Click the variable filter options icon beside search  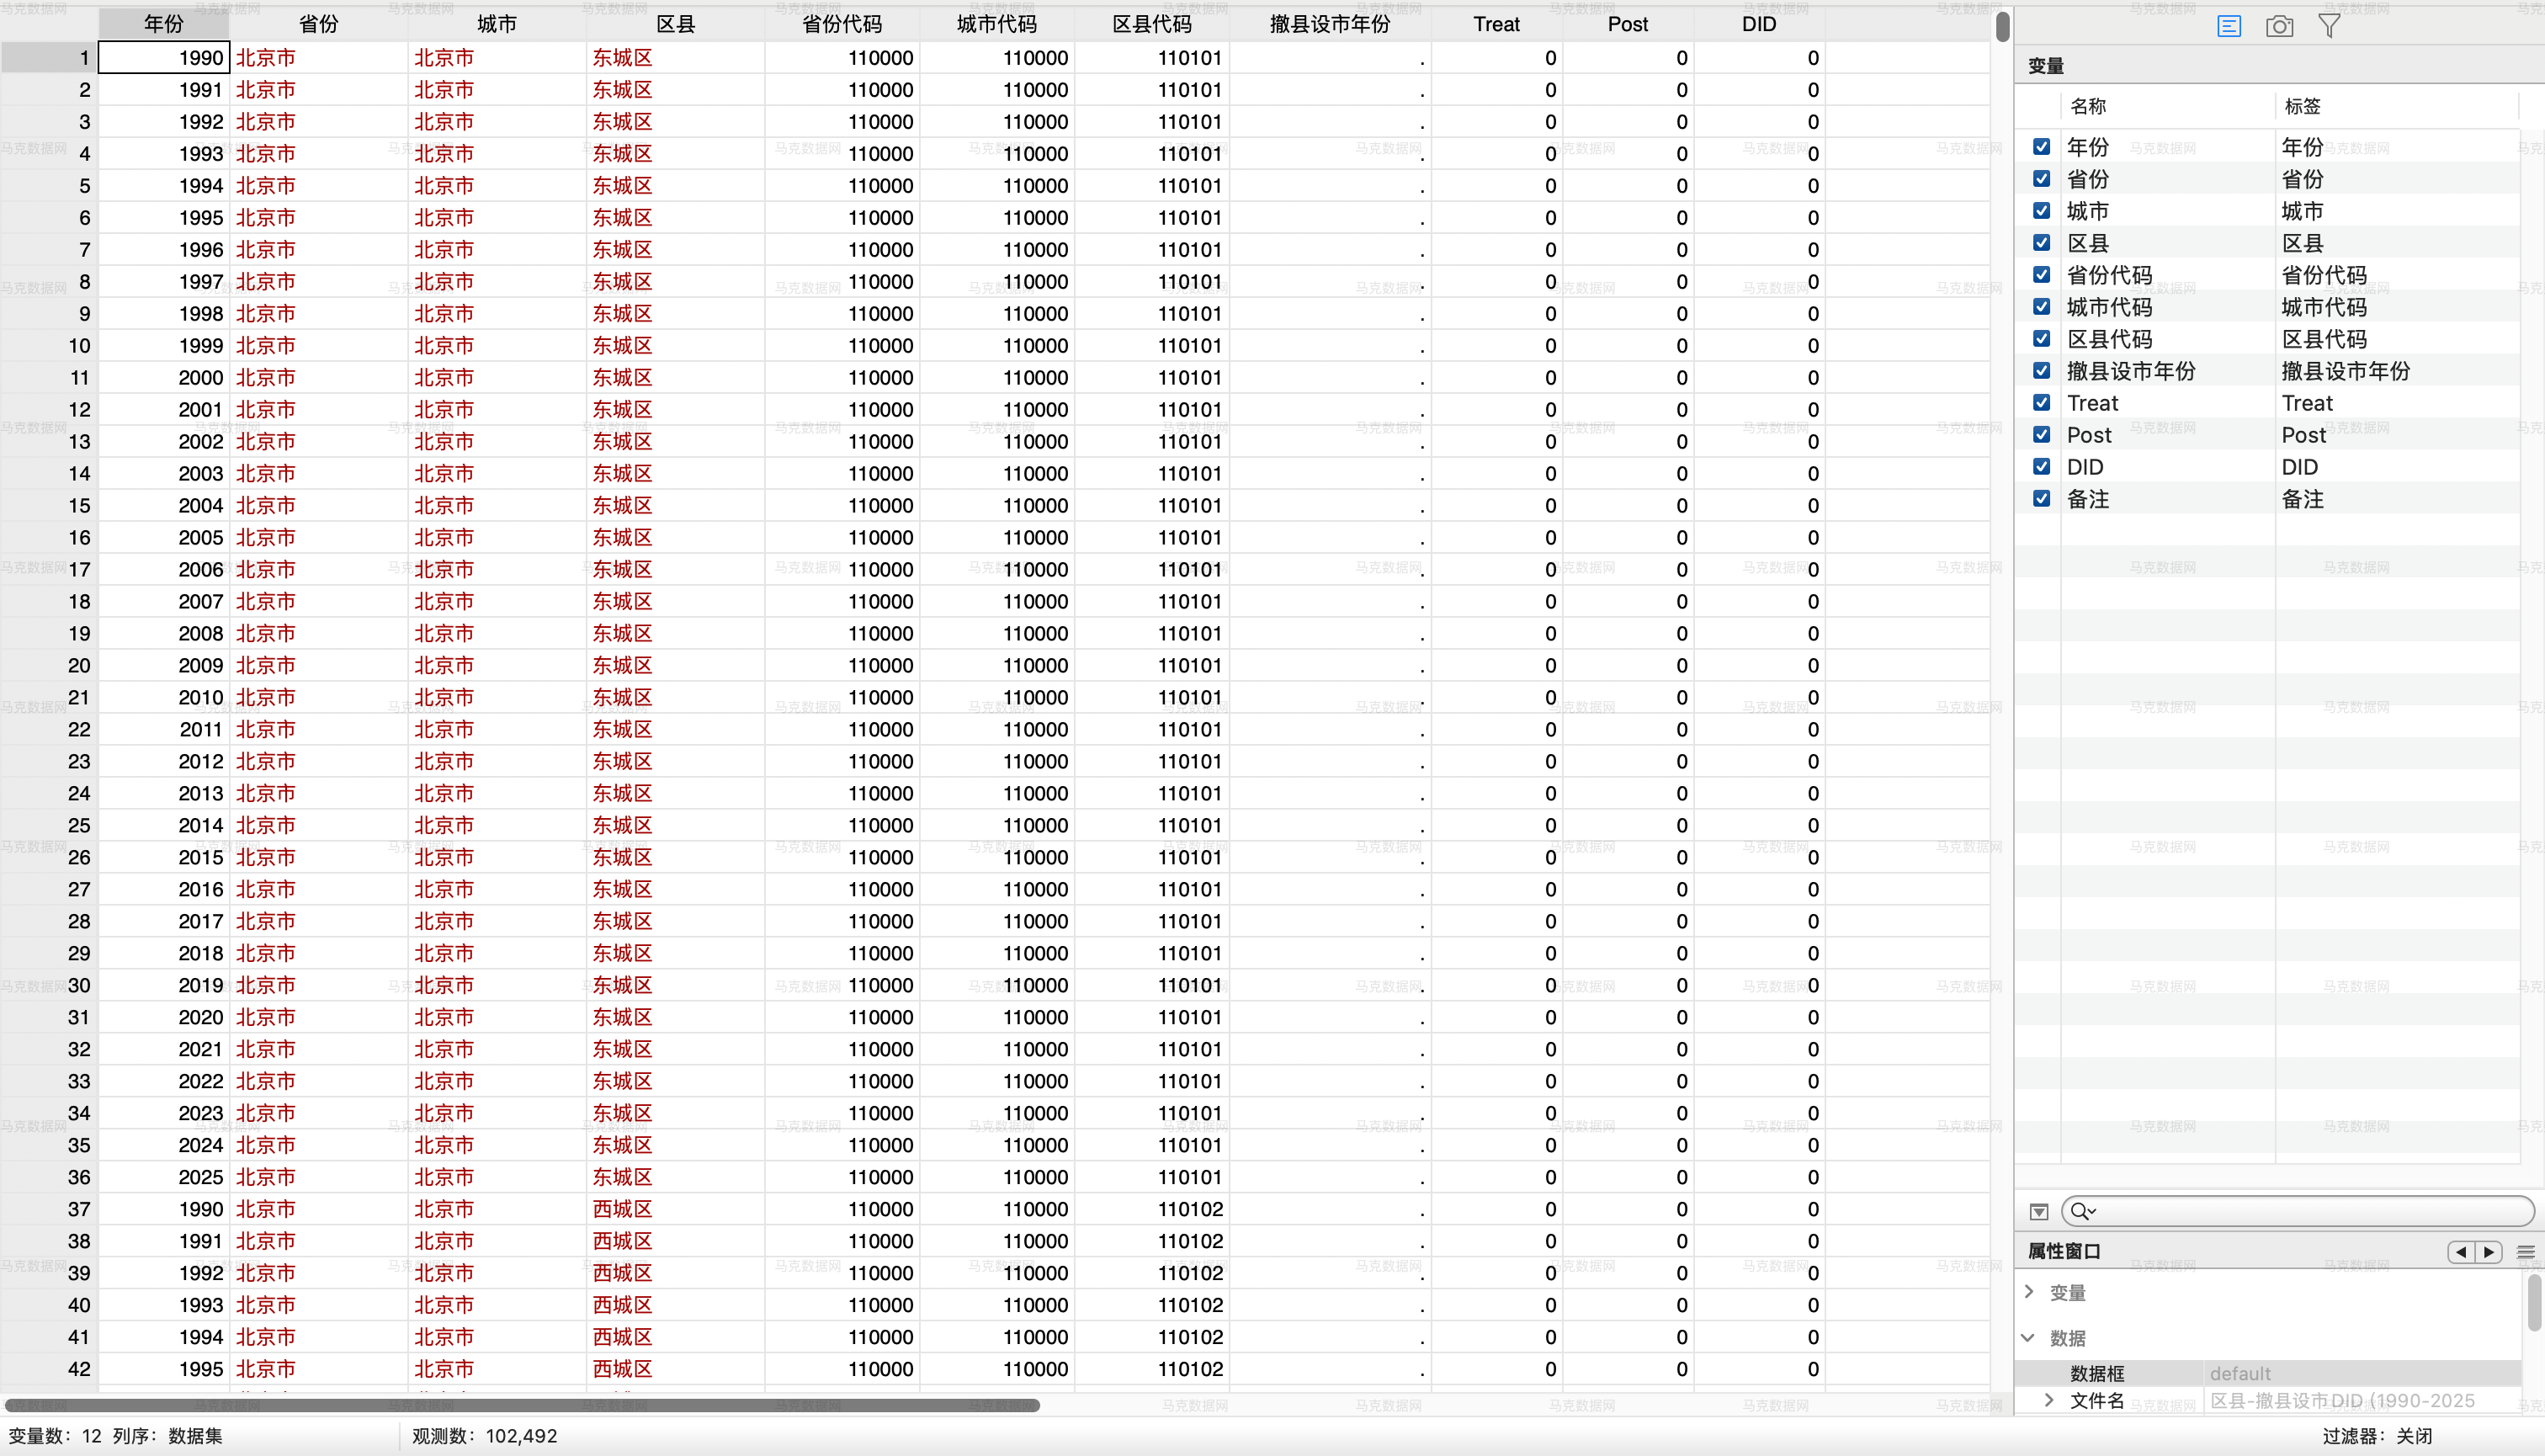click(x=2039, y=1212)
